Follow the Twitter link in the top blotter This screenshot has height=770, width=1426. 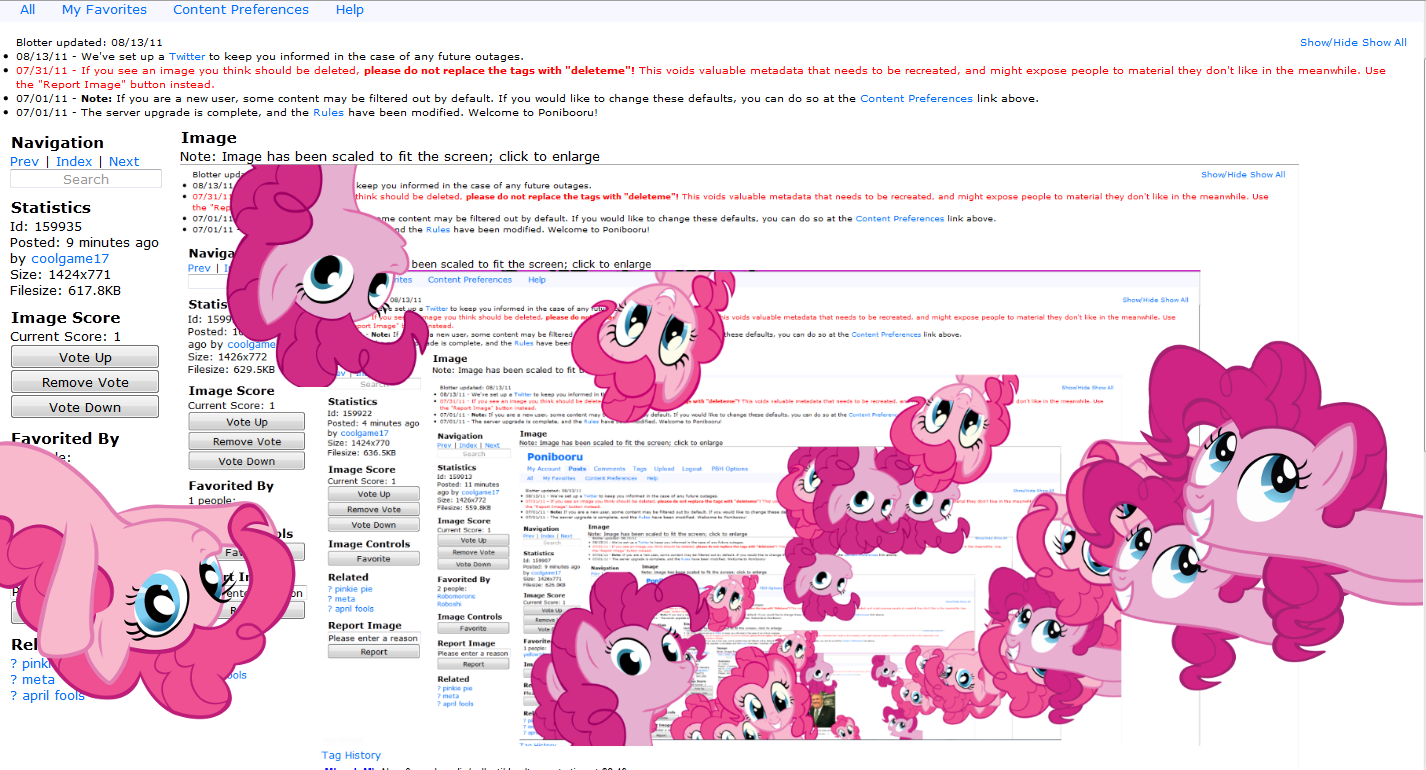coord(187,57)
